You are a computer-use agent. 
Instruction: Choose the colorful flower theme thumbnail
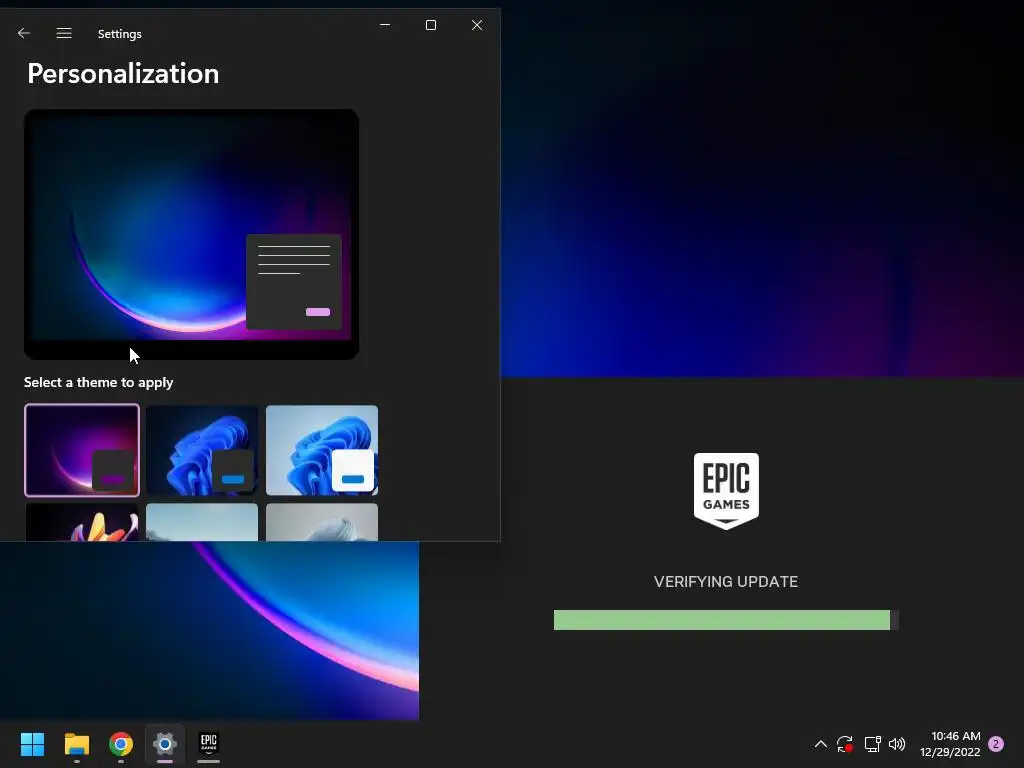point(82,522)
